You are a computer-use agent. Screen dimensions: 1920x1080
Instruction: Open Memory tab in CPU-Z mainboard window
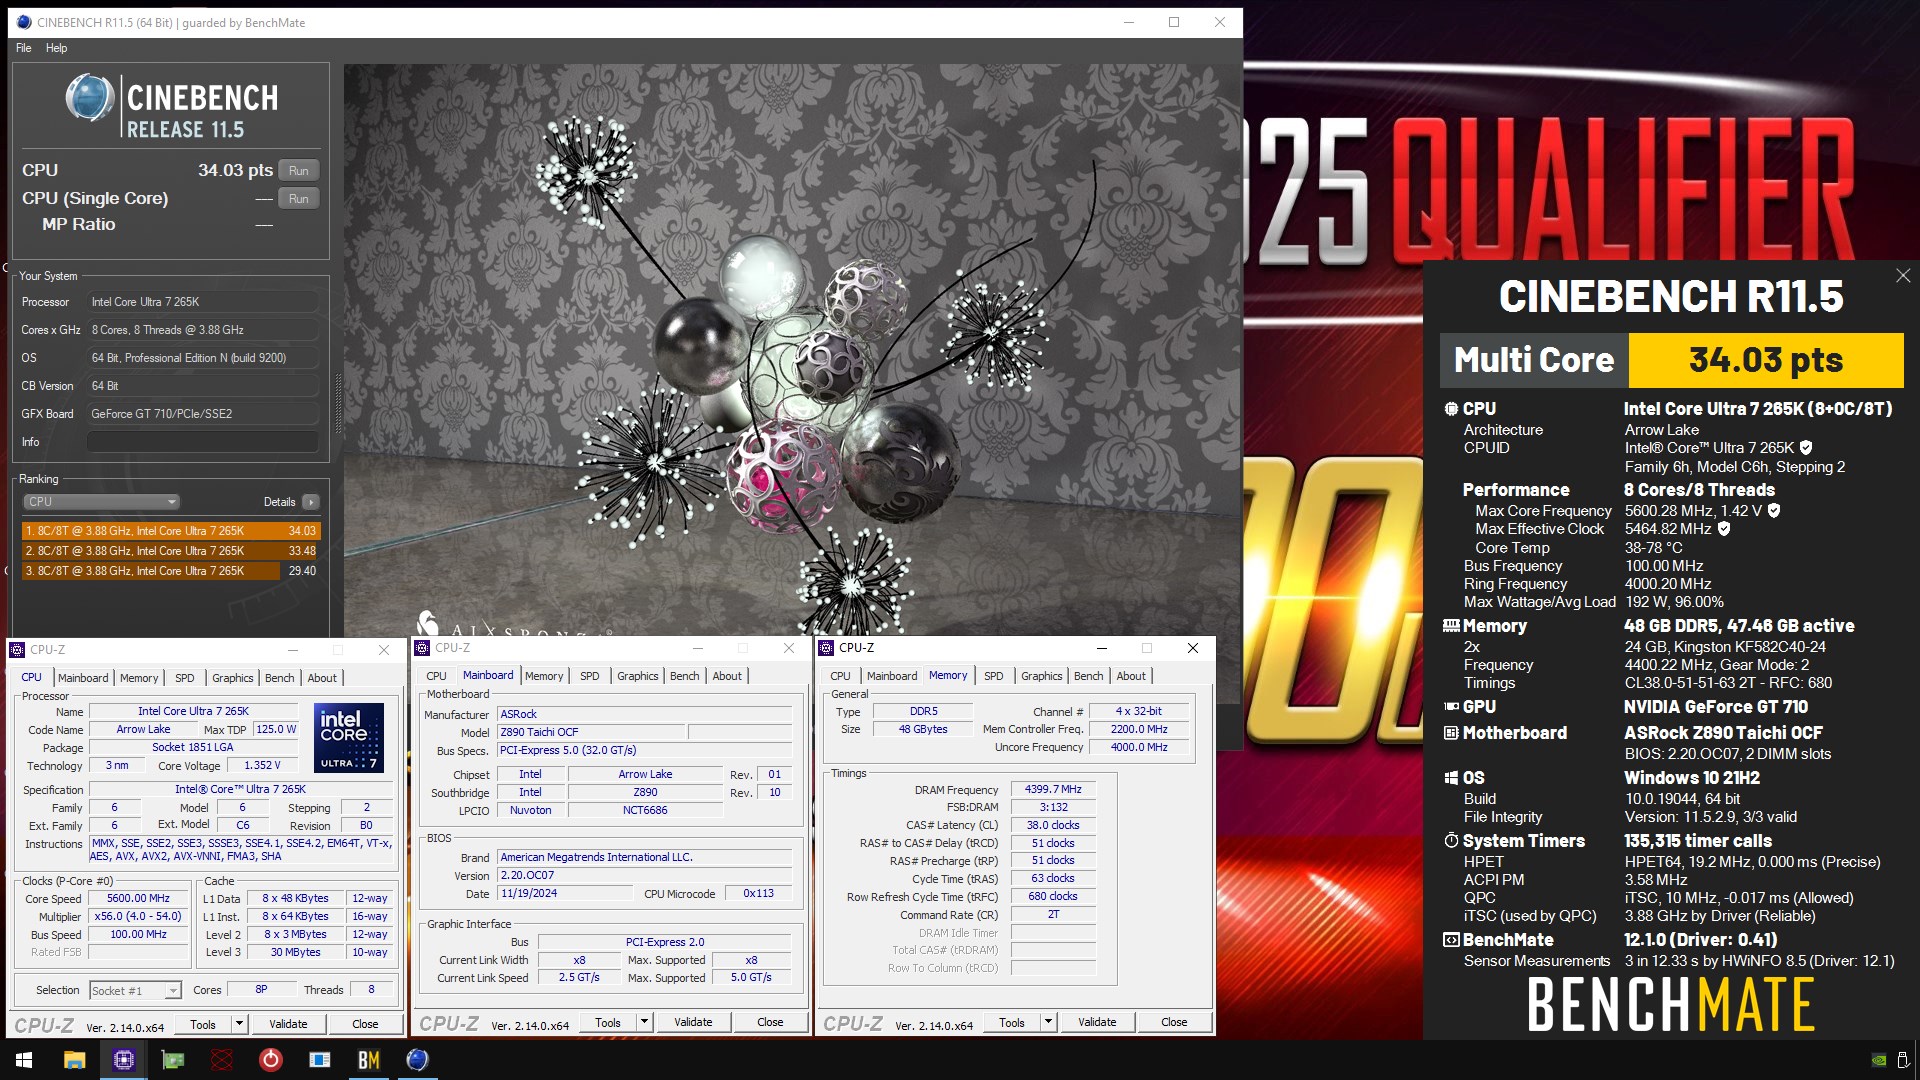point(544,676)
